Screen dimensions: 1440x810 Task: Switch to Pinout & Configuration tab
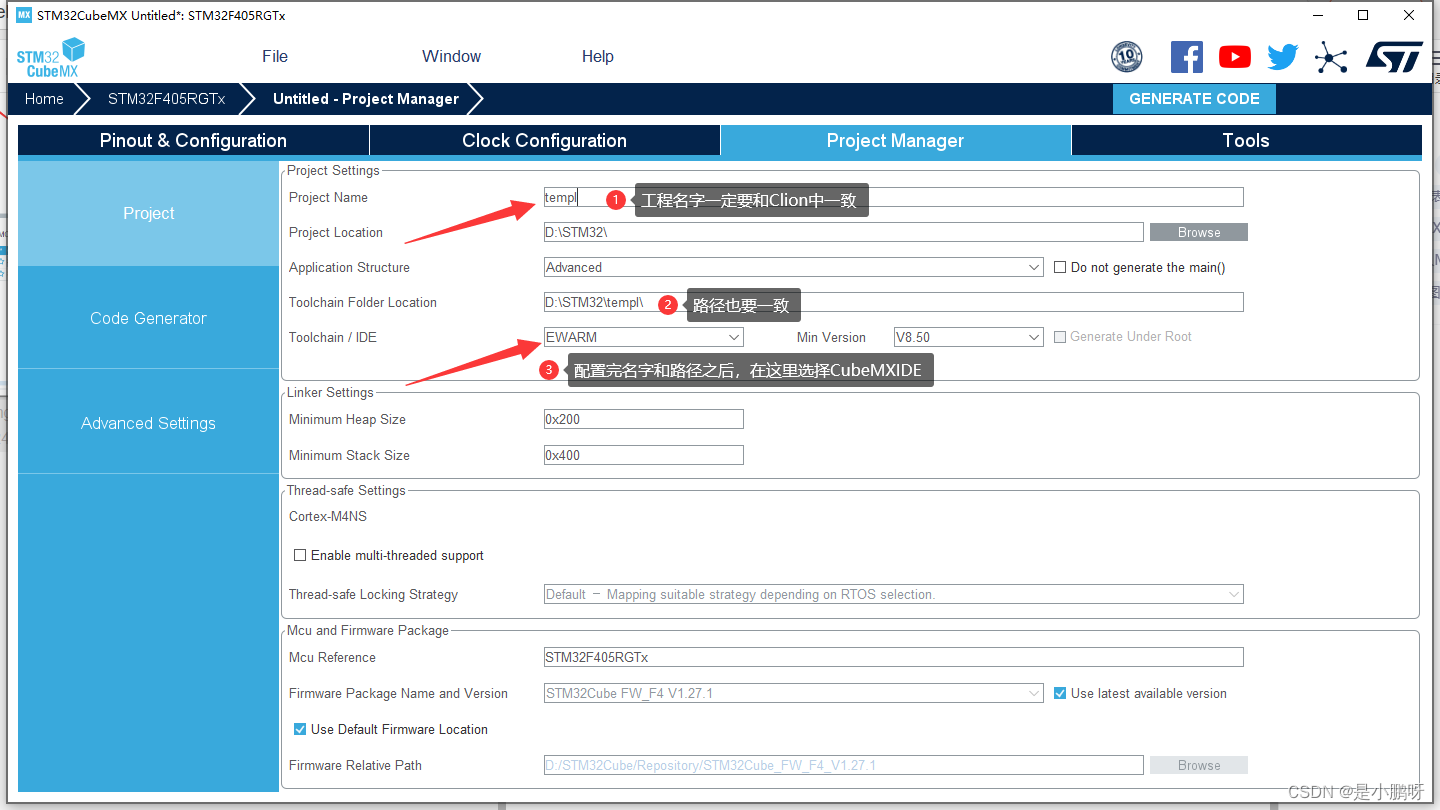click(x=193, y=140)
